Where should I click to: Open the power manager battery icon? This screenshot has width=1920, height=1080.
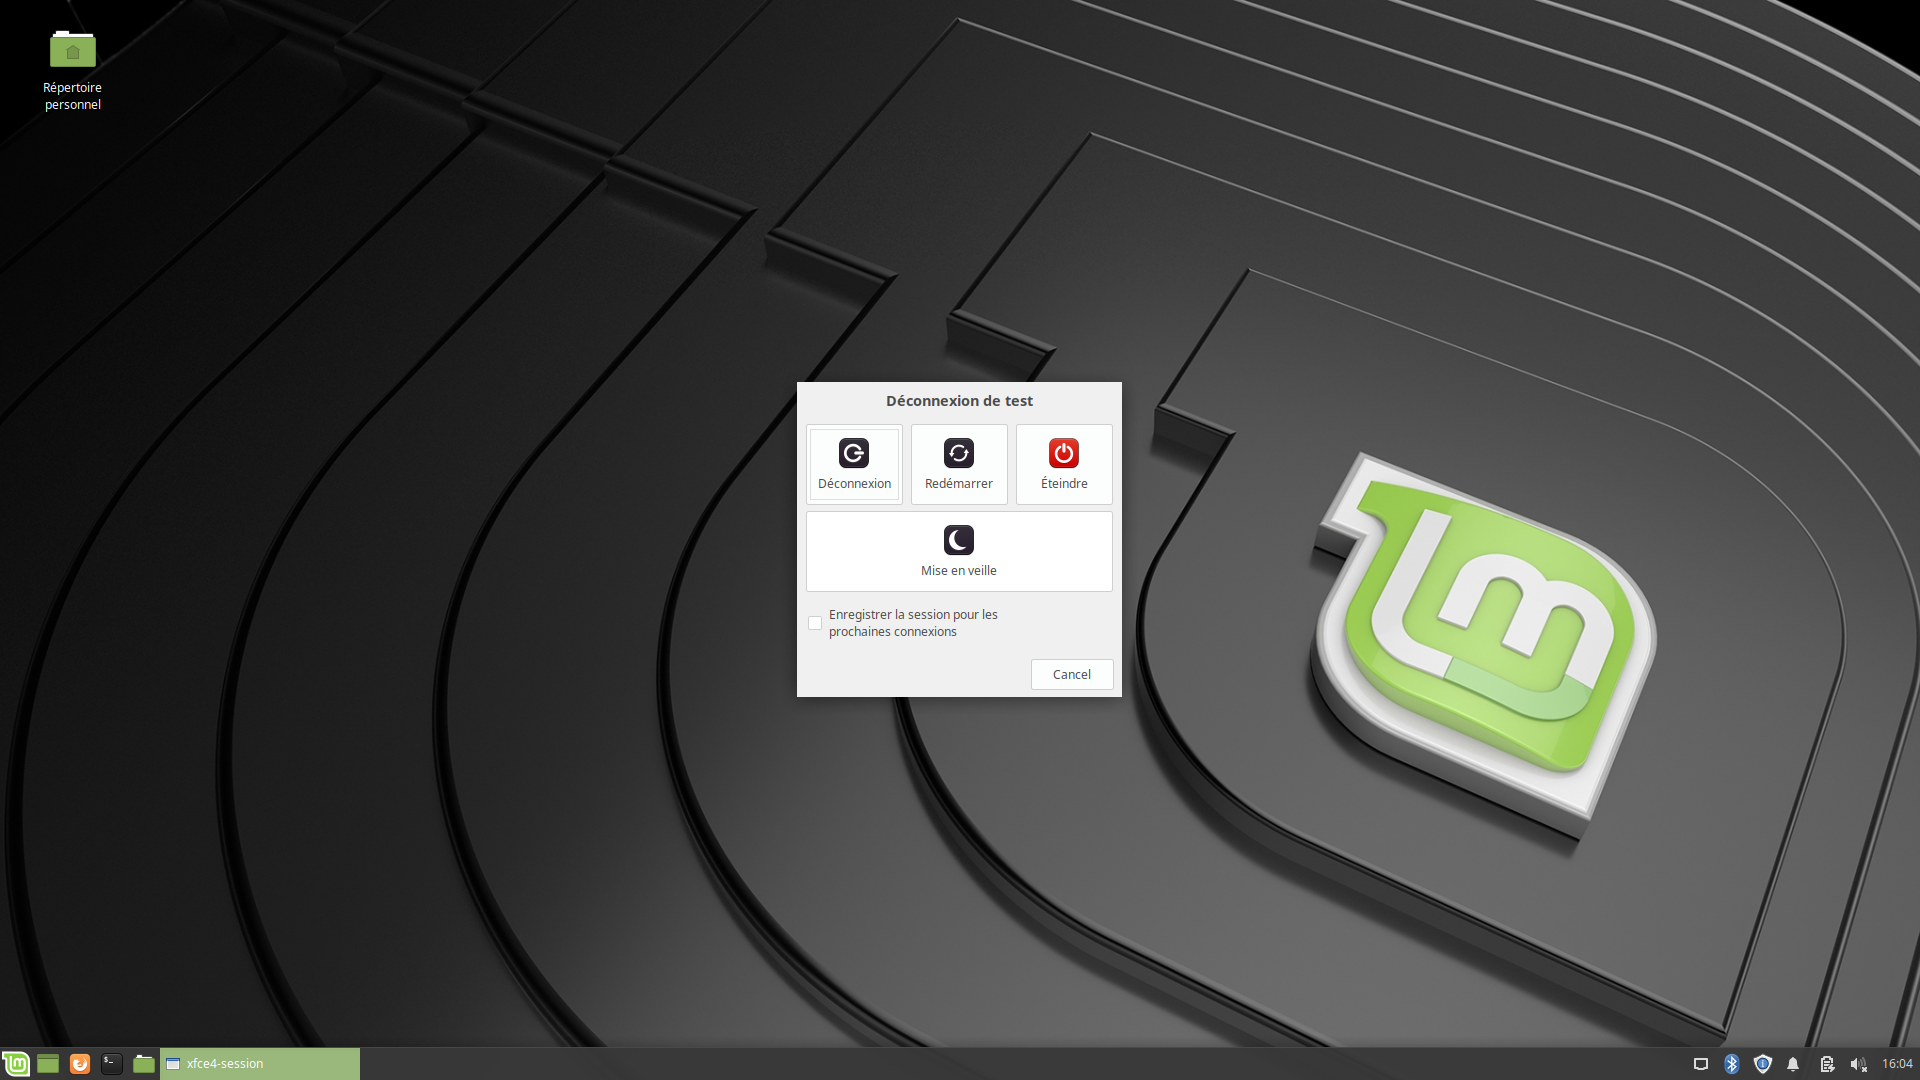pyautogui.click(x=1826, y=1064)
